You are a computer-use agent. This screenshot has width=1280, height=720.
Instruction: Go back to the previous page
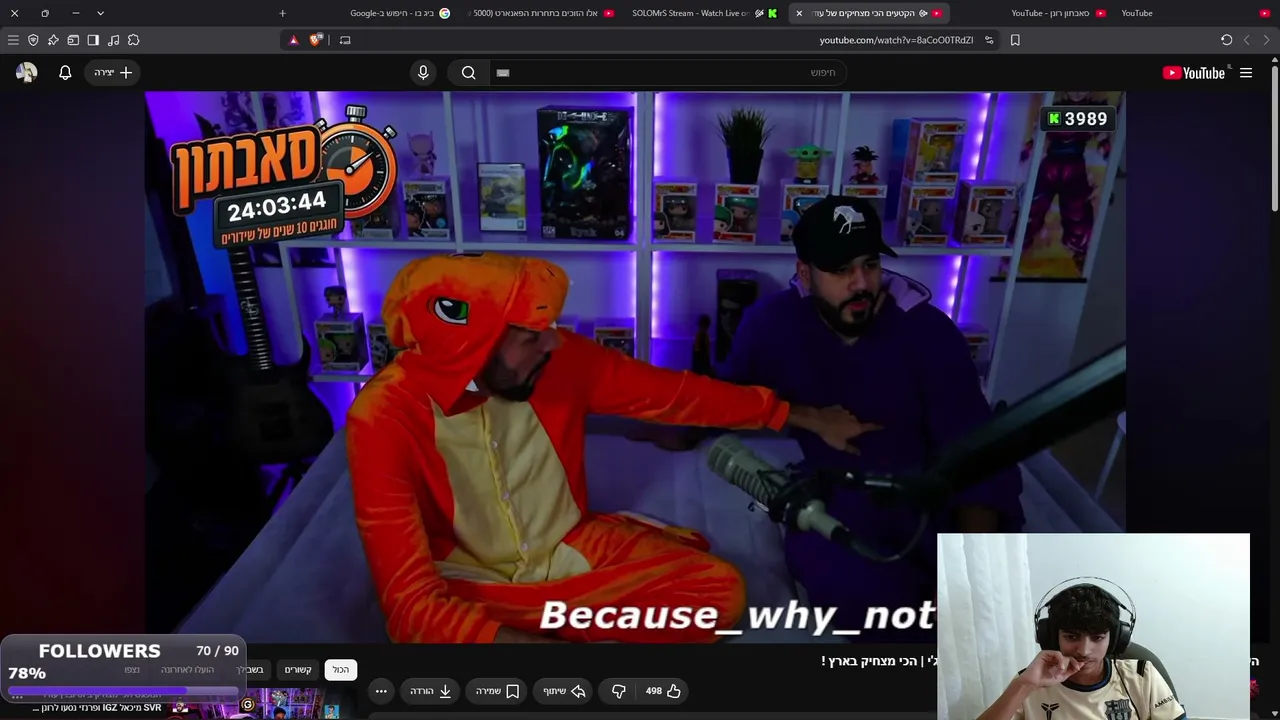tap(1266, 40)
